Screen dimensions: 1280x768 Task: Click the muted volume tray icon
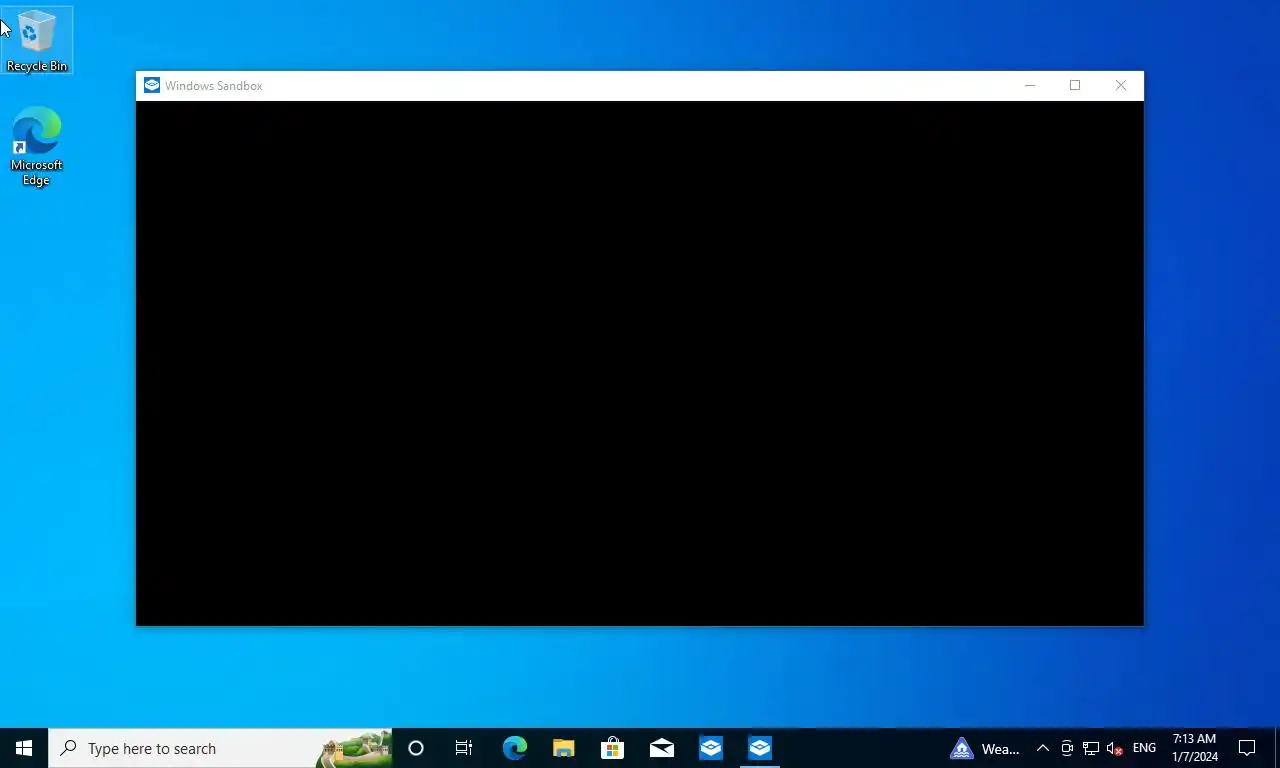pyautogui.click(x=1115, y=748)
